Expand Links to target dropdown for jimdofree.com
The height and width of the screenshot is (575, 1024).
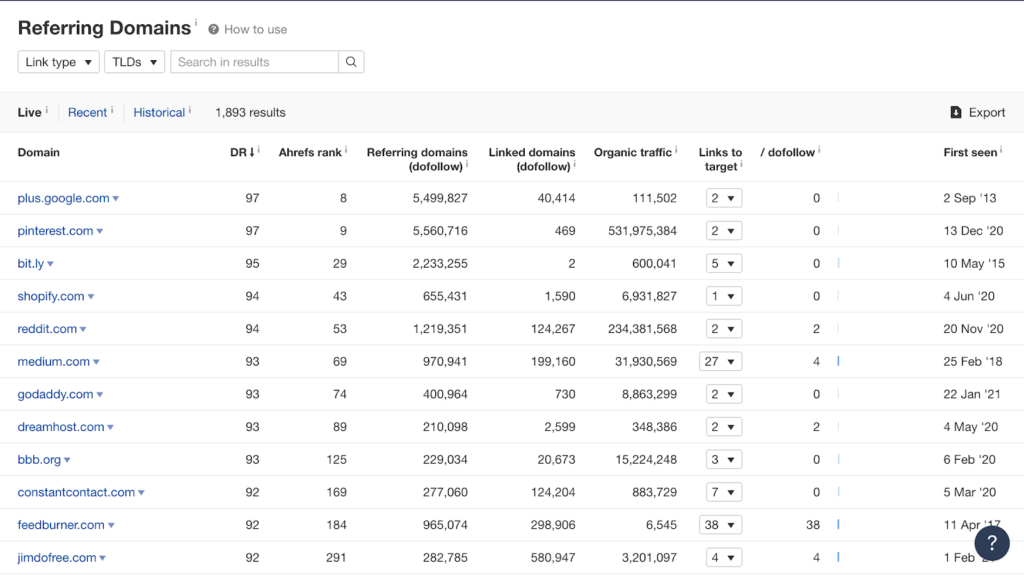click(x=724, y=557)
